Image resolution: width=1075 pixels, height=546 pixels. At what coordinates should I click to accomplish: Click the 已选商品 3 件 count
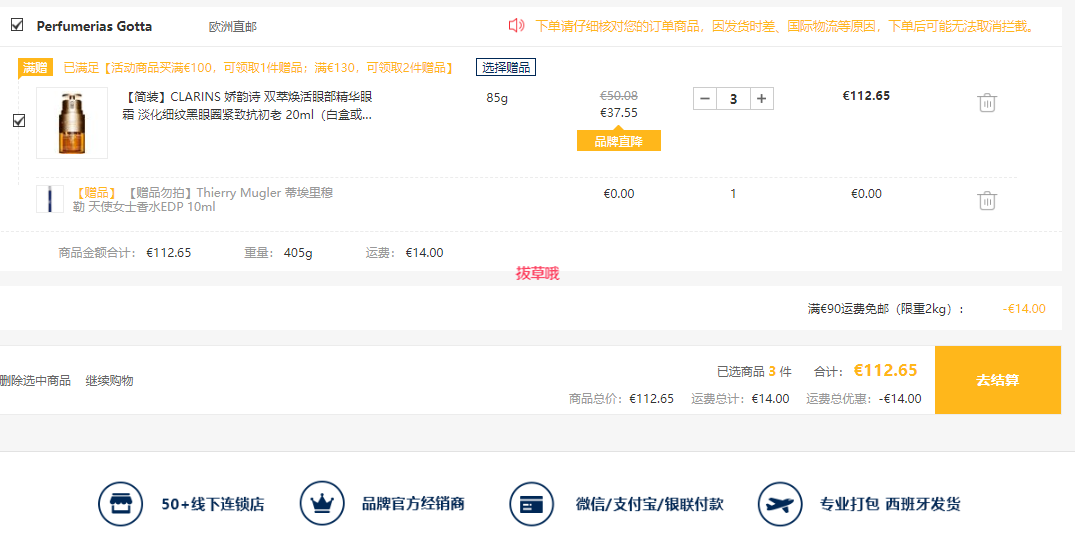tap(754, 372)
